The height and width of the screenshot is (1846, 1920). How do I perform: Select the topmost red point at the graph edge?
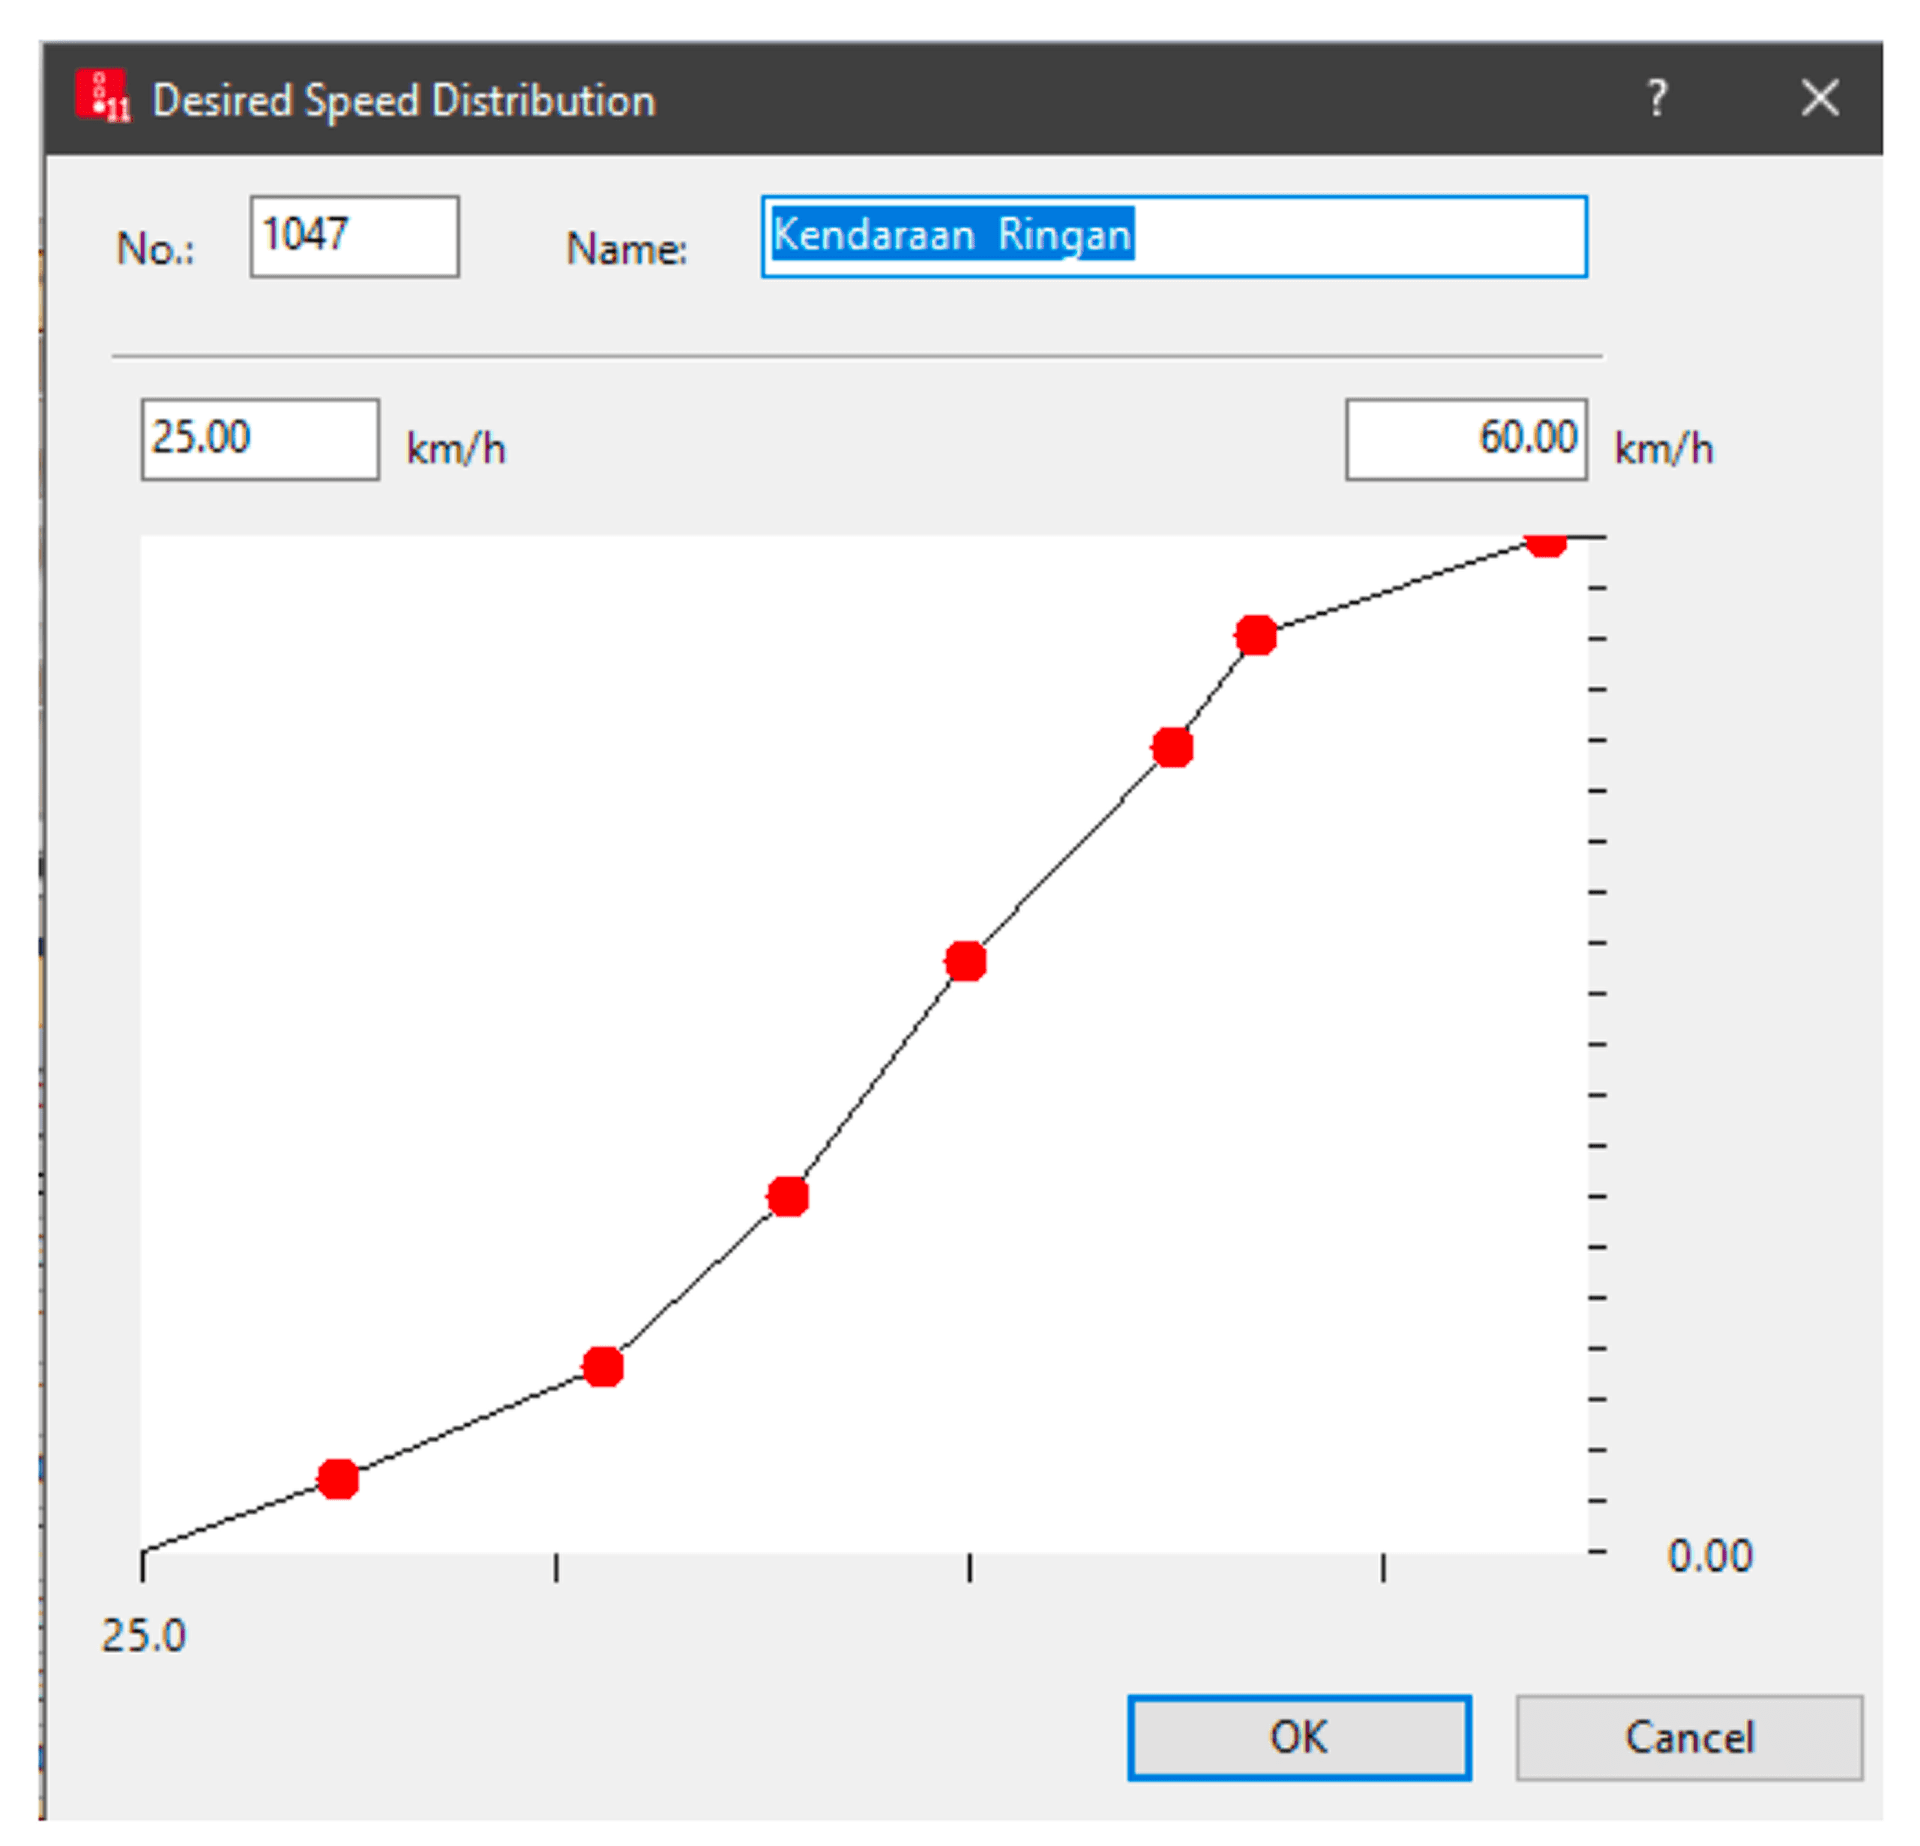(x=1545, y=543)
